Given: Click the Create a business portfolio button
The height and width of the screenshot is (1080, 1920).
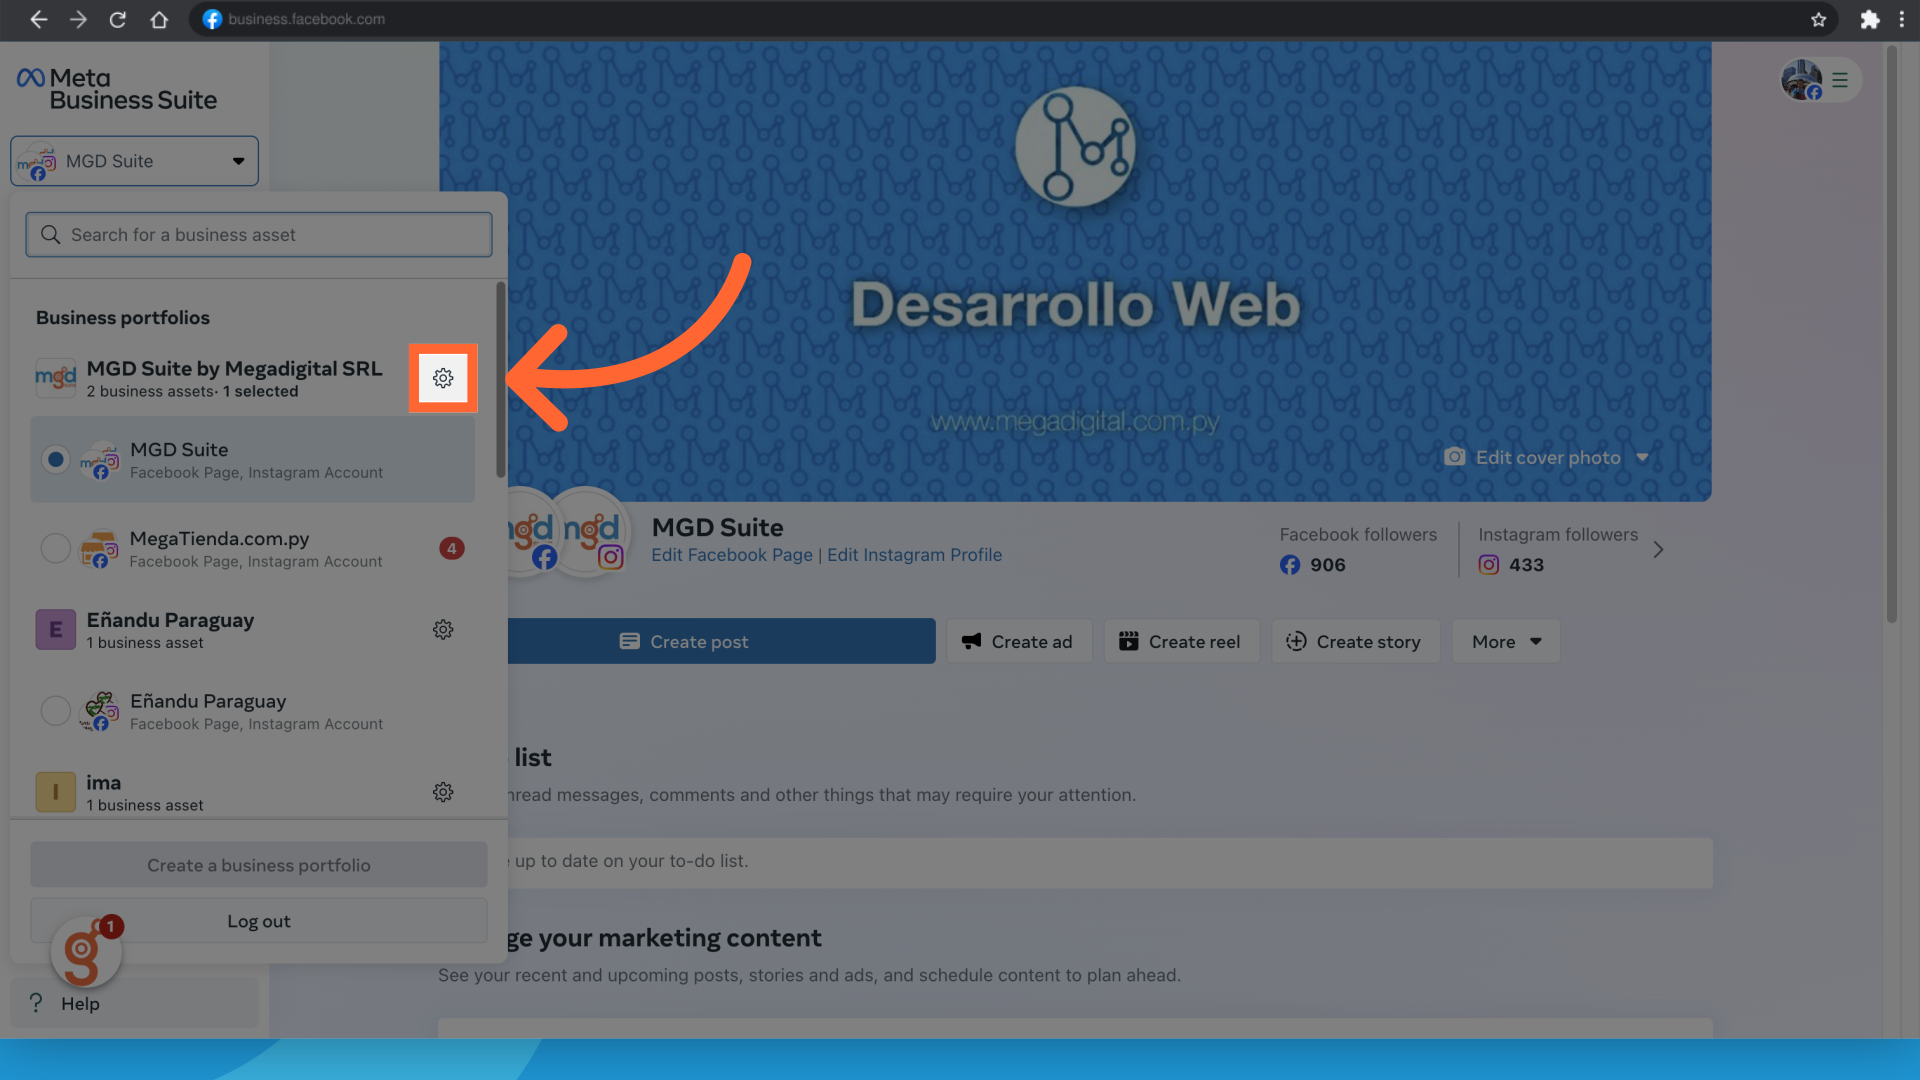Looking at the screenshot, I should pyautogui.click(x=258, y=865).
